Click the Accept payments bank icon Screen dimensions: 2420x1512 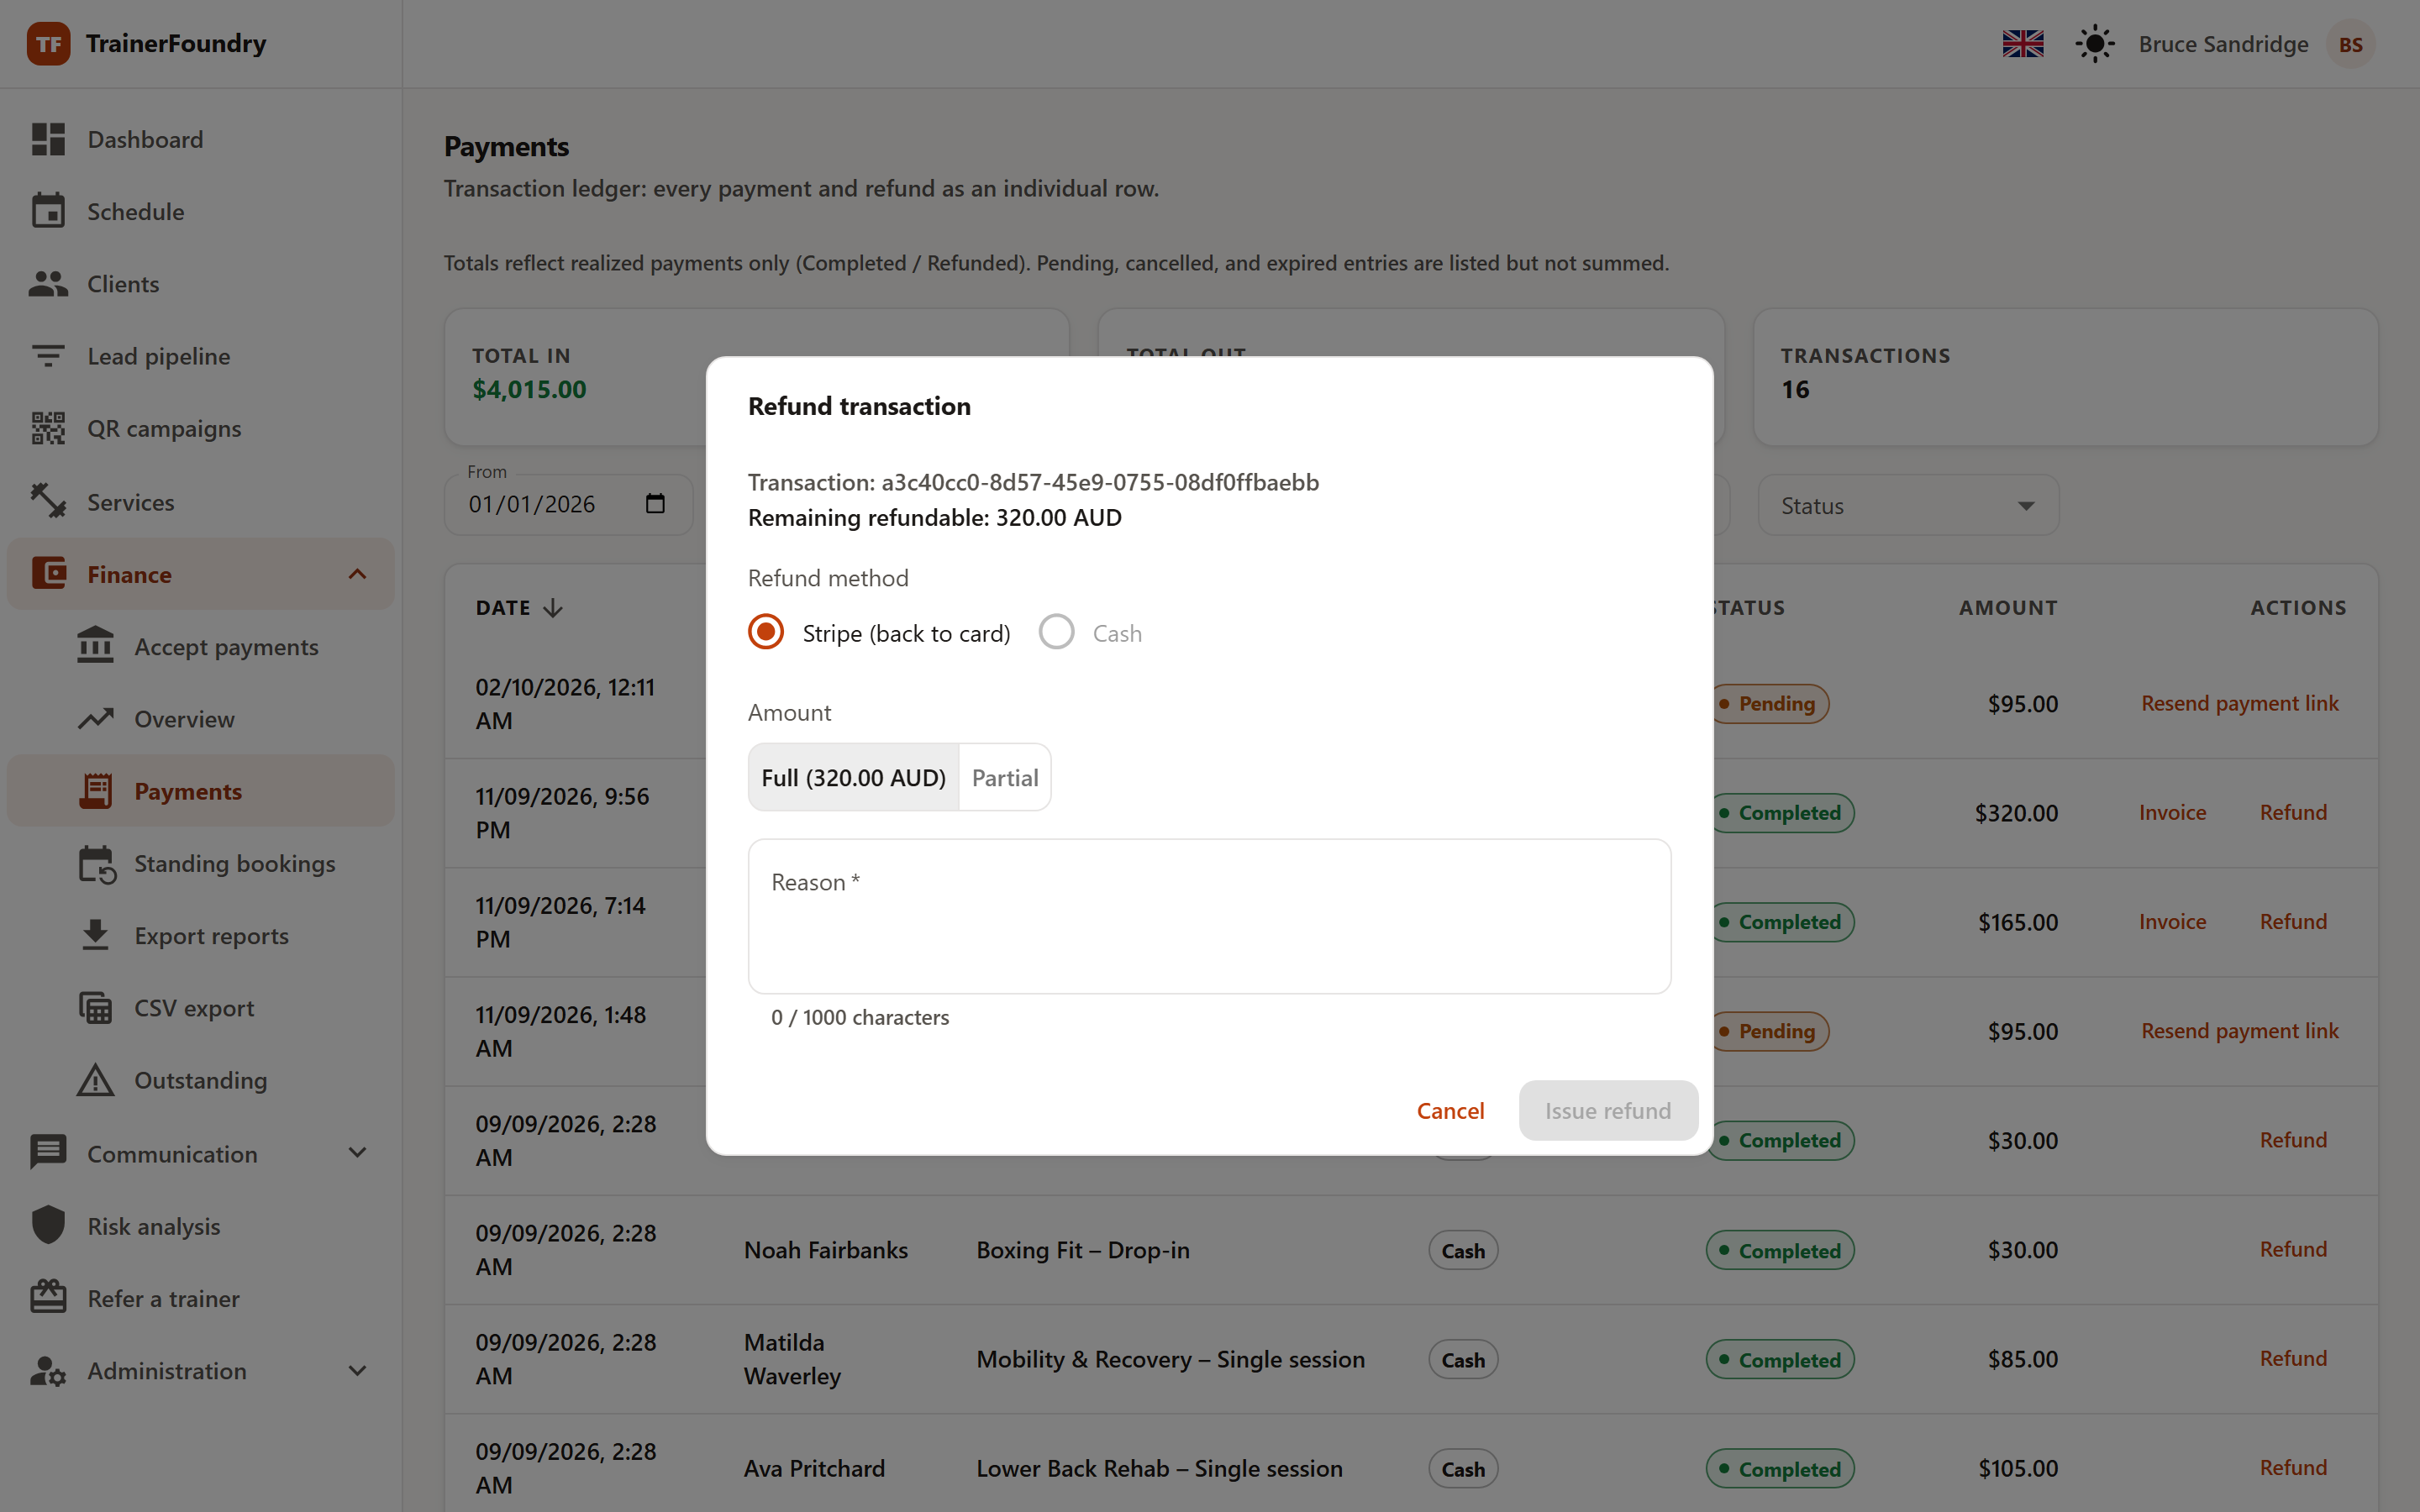[96, 646]
